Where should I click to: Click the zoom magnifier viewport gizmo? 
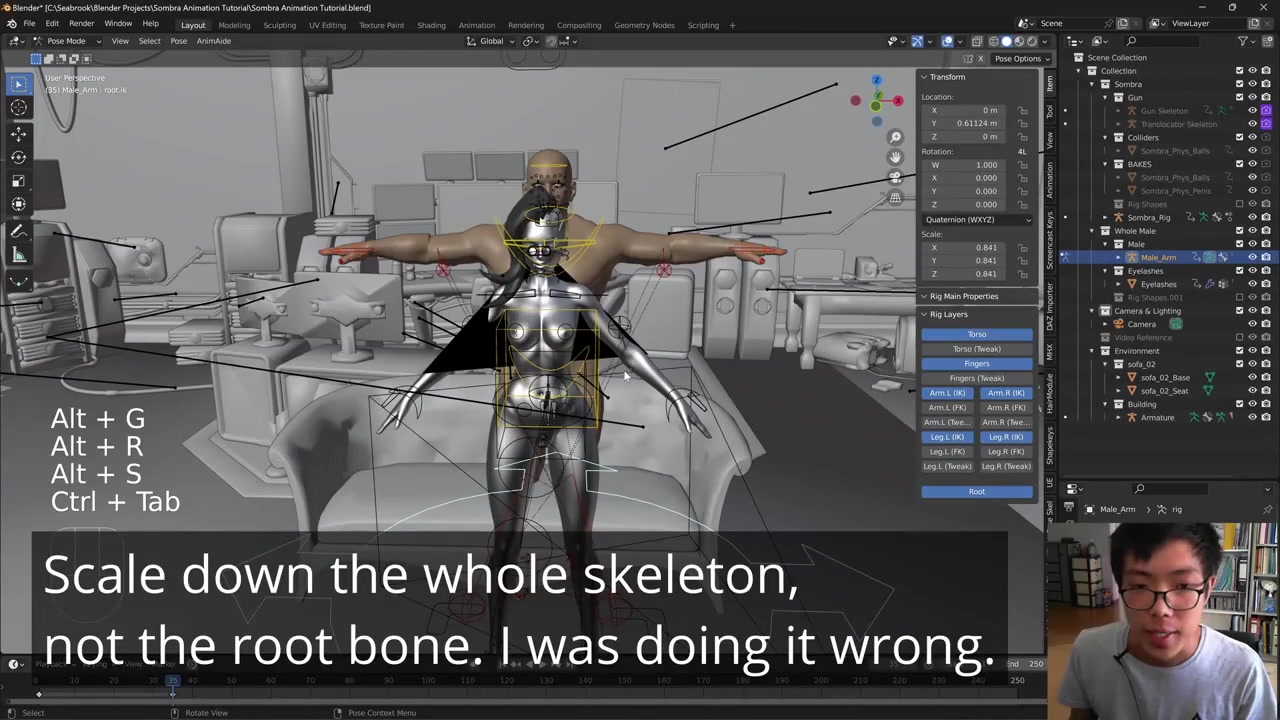895,137
